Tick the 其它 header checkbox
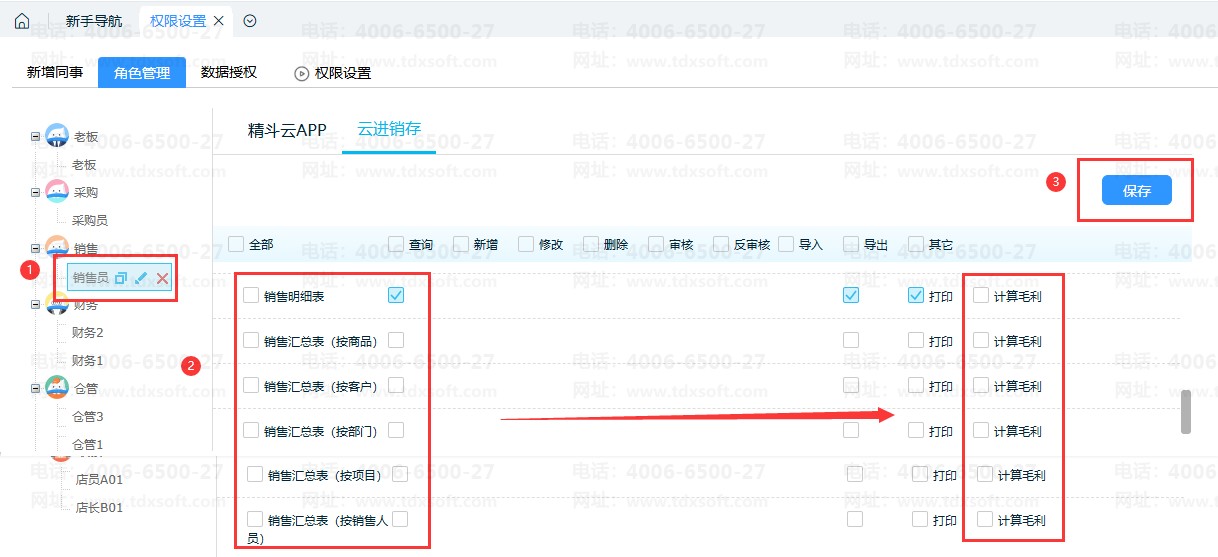Screen dimensions: 1218x557 [x=916, y=243]
